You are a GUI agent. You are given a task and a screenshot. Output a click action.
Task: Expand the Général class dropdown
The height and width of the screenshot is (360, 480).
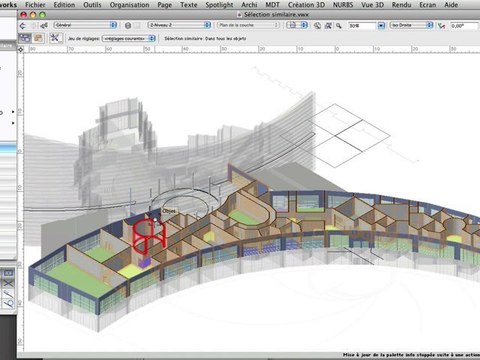click(85, 25)
